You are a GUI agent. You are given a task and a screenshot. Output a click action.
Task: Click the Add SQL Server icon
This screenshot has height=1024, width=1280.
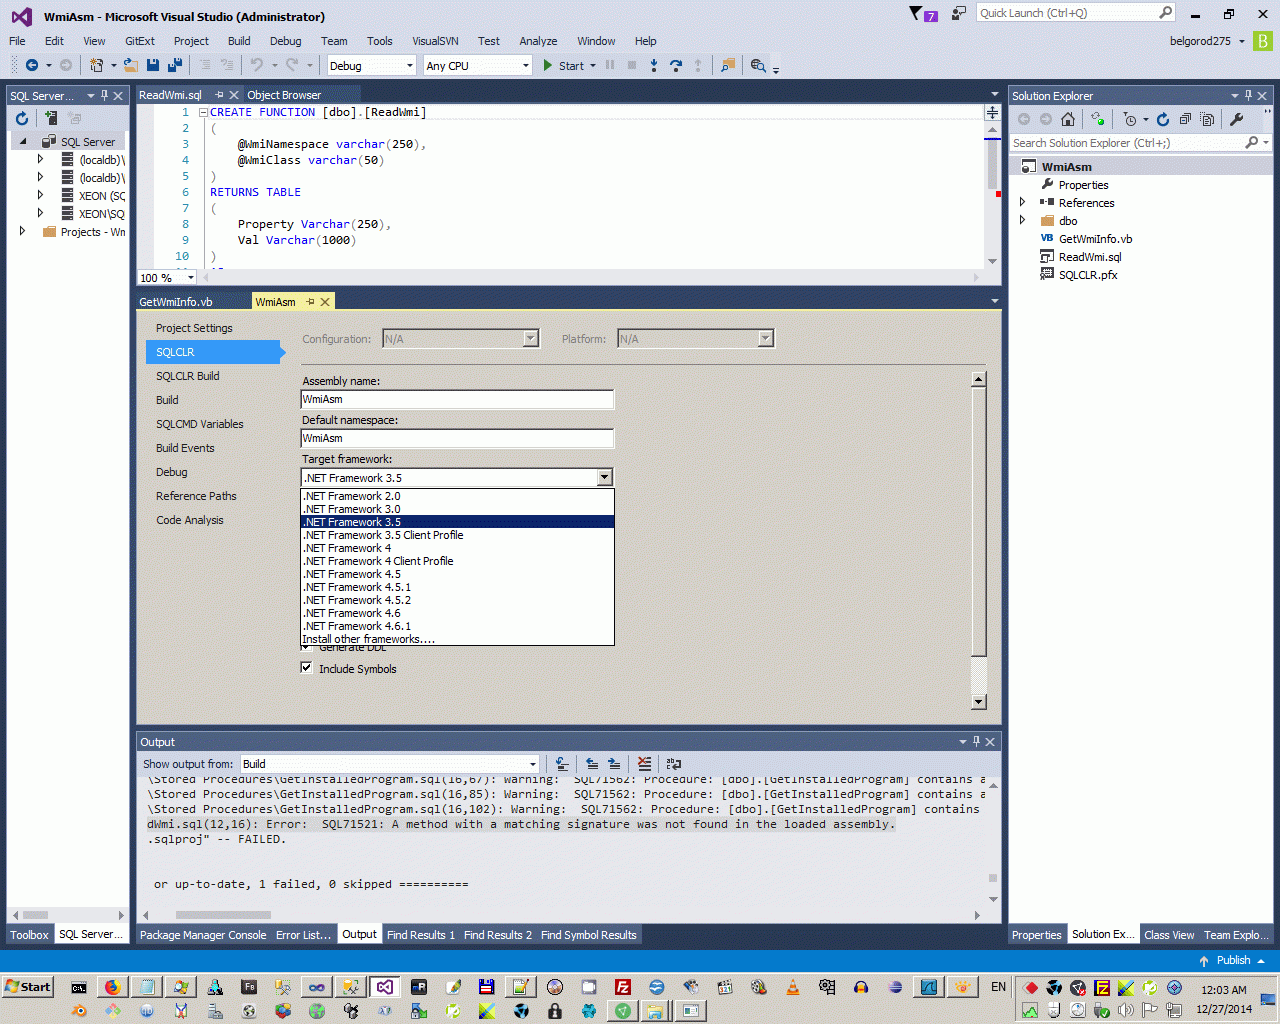click(x=51, y=118)
